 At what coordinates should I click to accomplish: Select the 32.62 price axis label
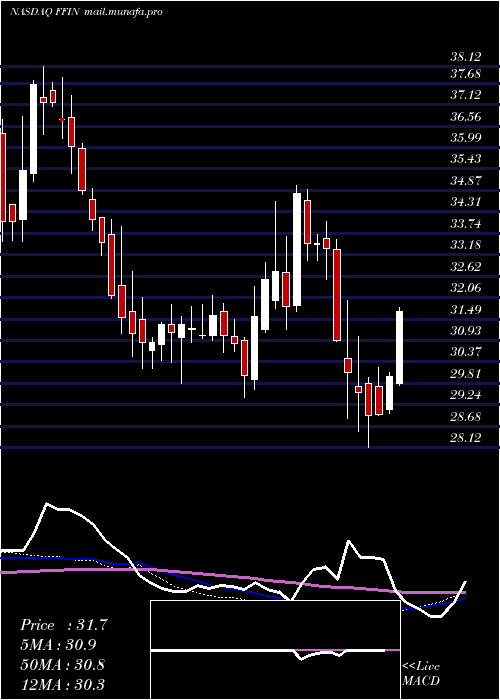click(466, 267)
